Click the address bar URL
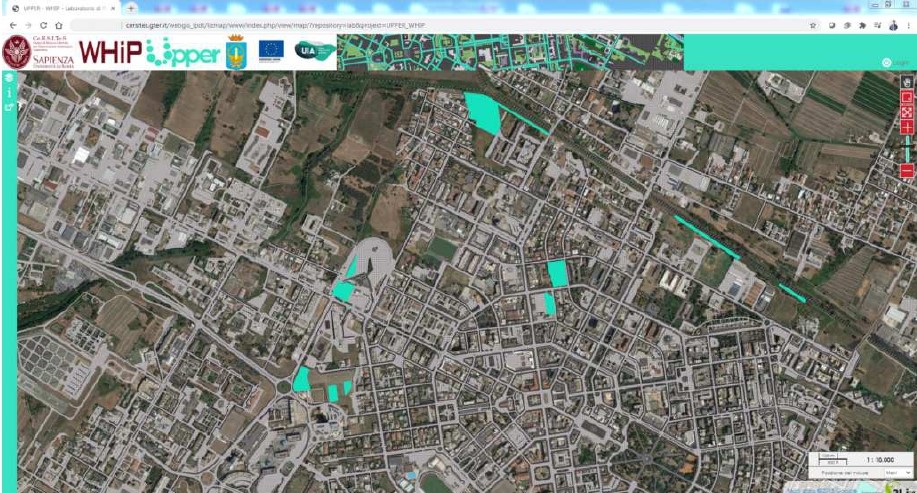Image resolution: width=917 pixels, height=493 pixels. [x=300, y=25]
